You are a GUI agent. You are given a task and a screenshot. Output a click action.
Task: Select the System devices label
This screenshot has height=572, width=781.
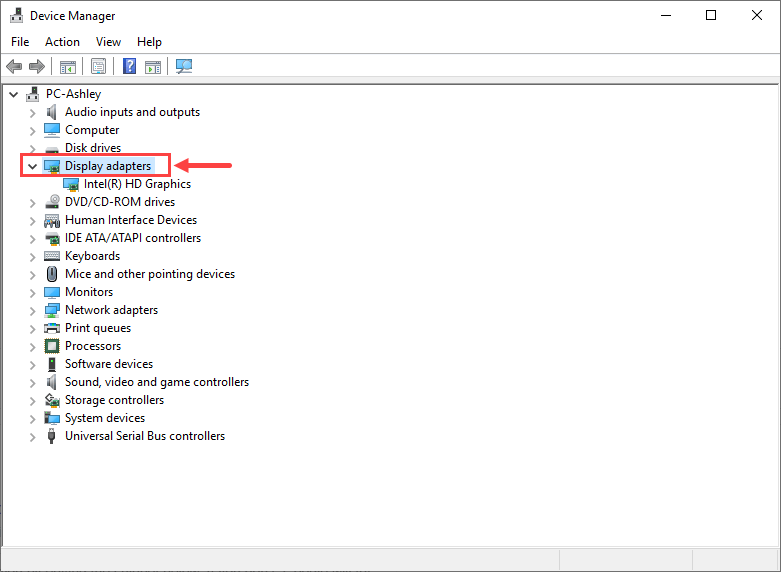pyautogui.click(x=105, y=418)
